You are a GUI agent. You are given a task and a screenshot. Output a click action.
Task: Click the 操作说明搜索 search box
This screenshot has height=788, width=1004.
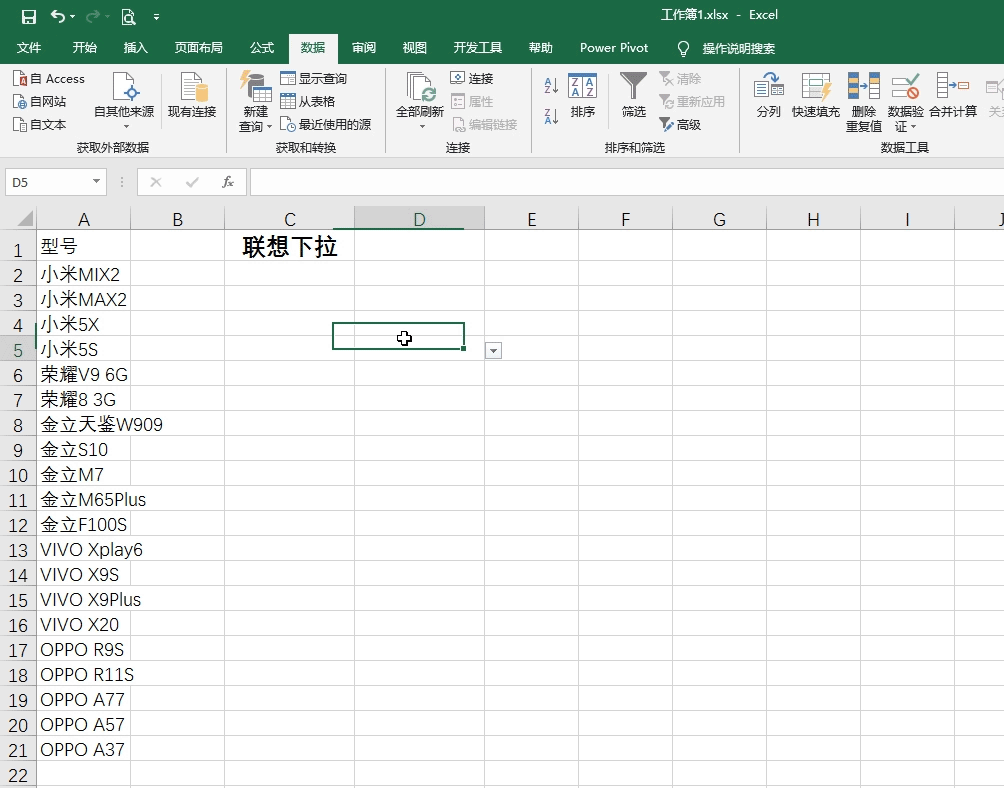pos(738,49)
